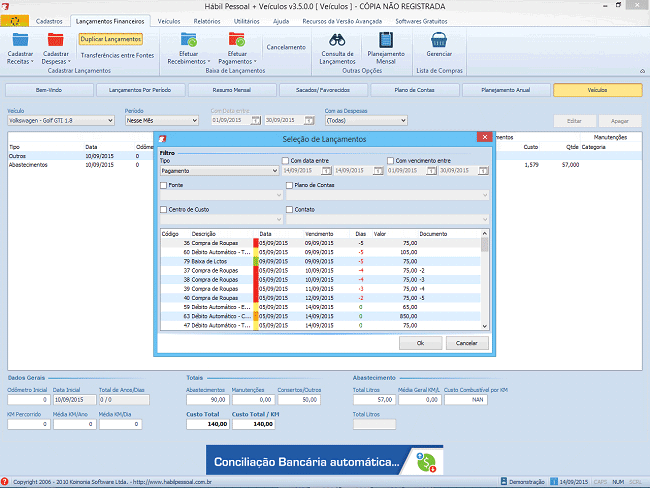Open calendar picker for 30/09/2015 period end
Image resolution: width=650 pixels, height=488 pixels.
click(309, 120)
